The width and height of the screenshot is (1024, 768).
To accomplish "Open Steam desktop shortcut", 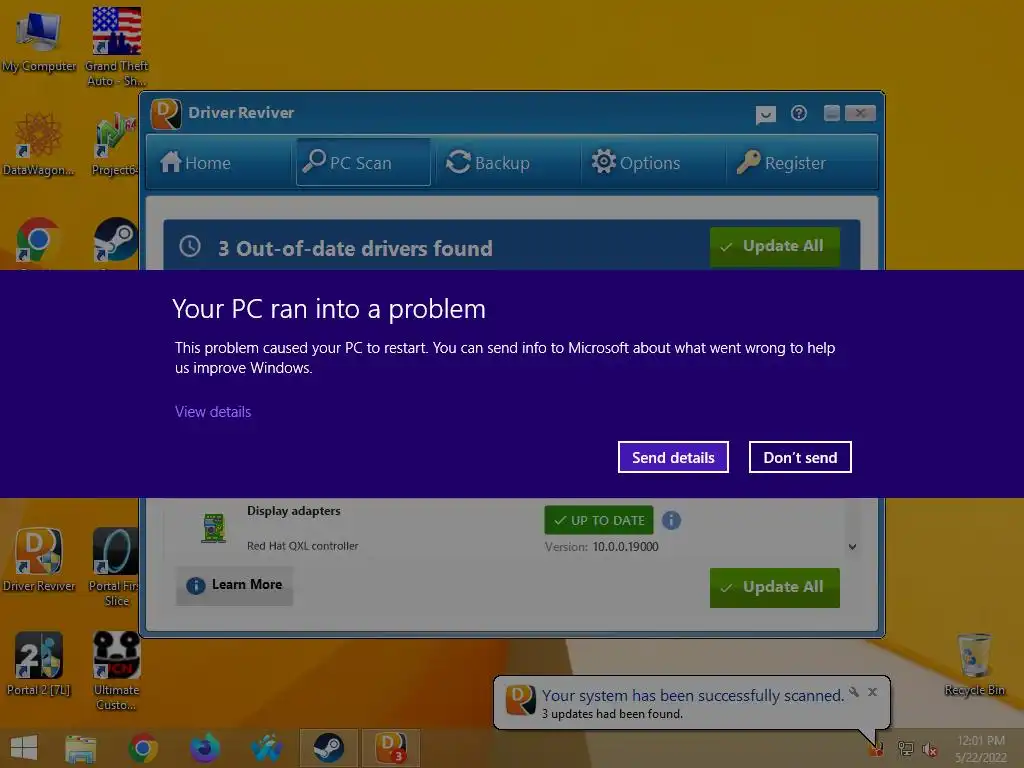I will (x=115, y=242).
